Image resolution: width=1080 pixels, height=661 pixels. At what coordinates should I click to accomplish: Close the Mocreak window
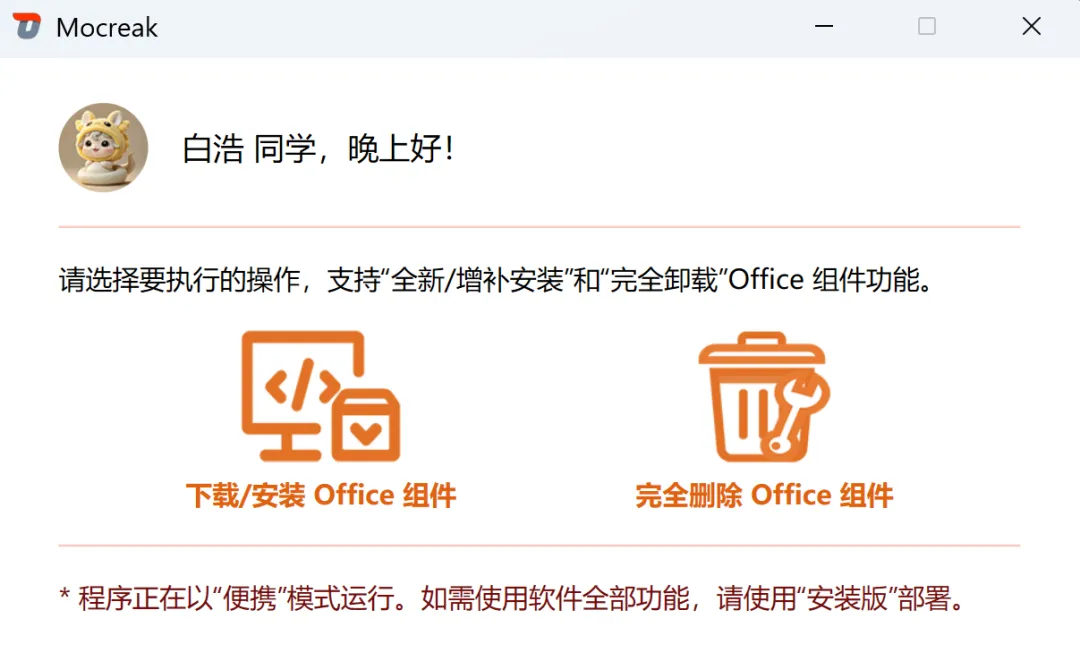(1031, 26)
